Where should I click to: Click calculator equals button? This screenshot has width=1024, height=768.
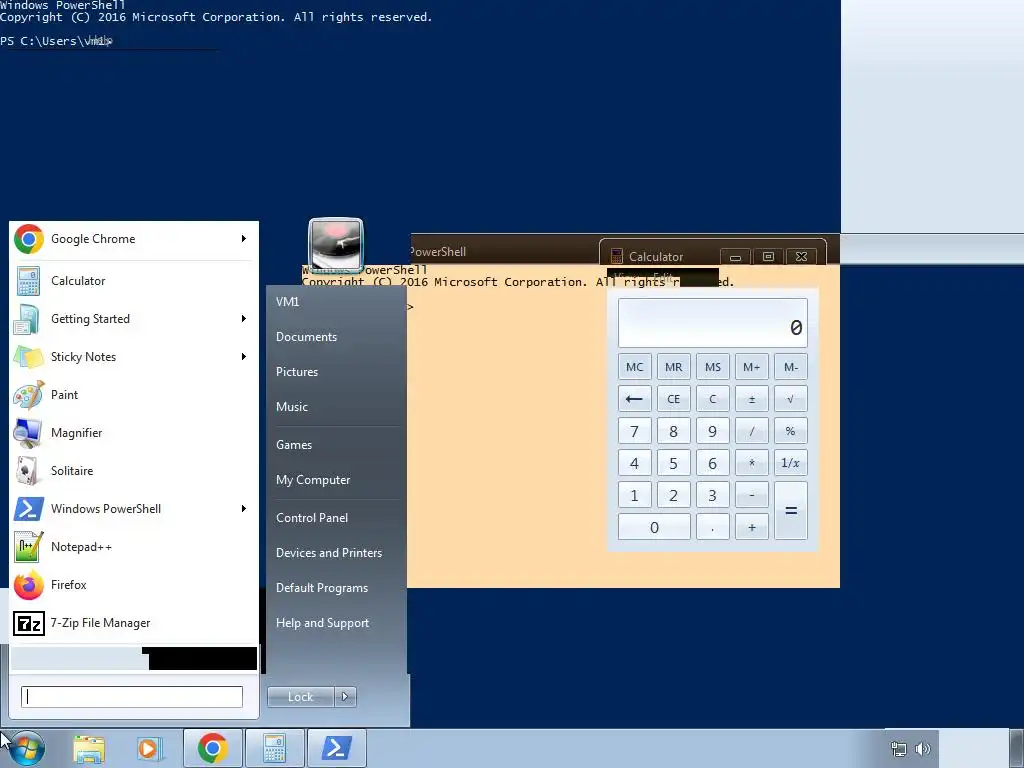tap(791, 511)
